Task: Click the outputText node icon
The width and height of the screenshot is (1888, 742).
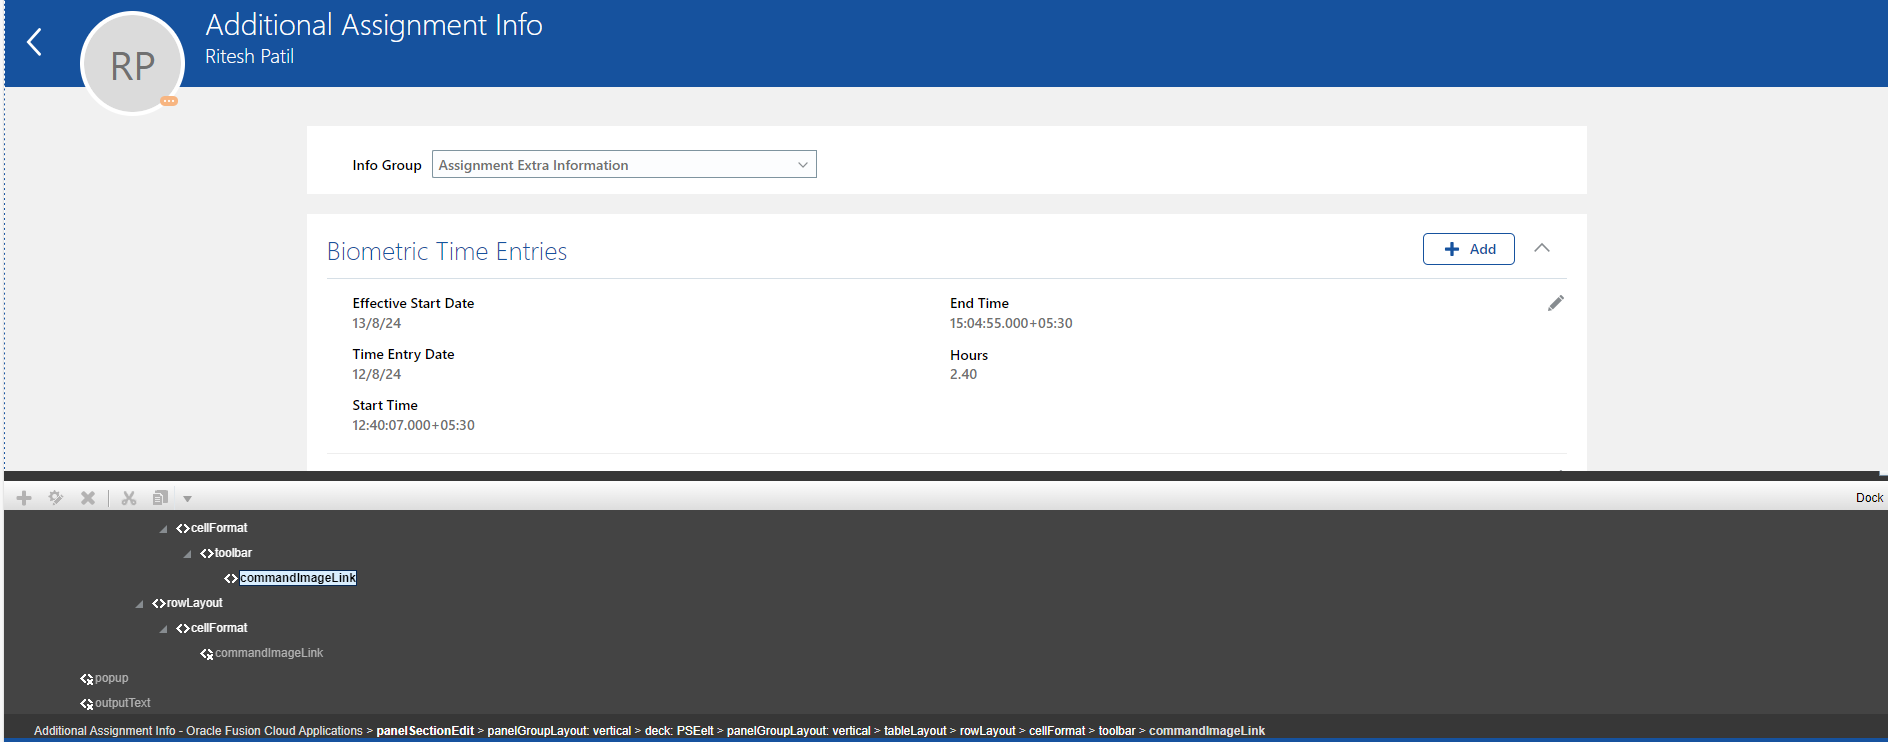Action: 87,704
